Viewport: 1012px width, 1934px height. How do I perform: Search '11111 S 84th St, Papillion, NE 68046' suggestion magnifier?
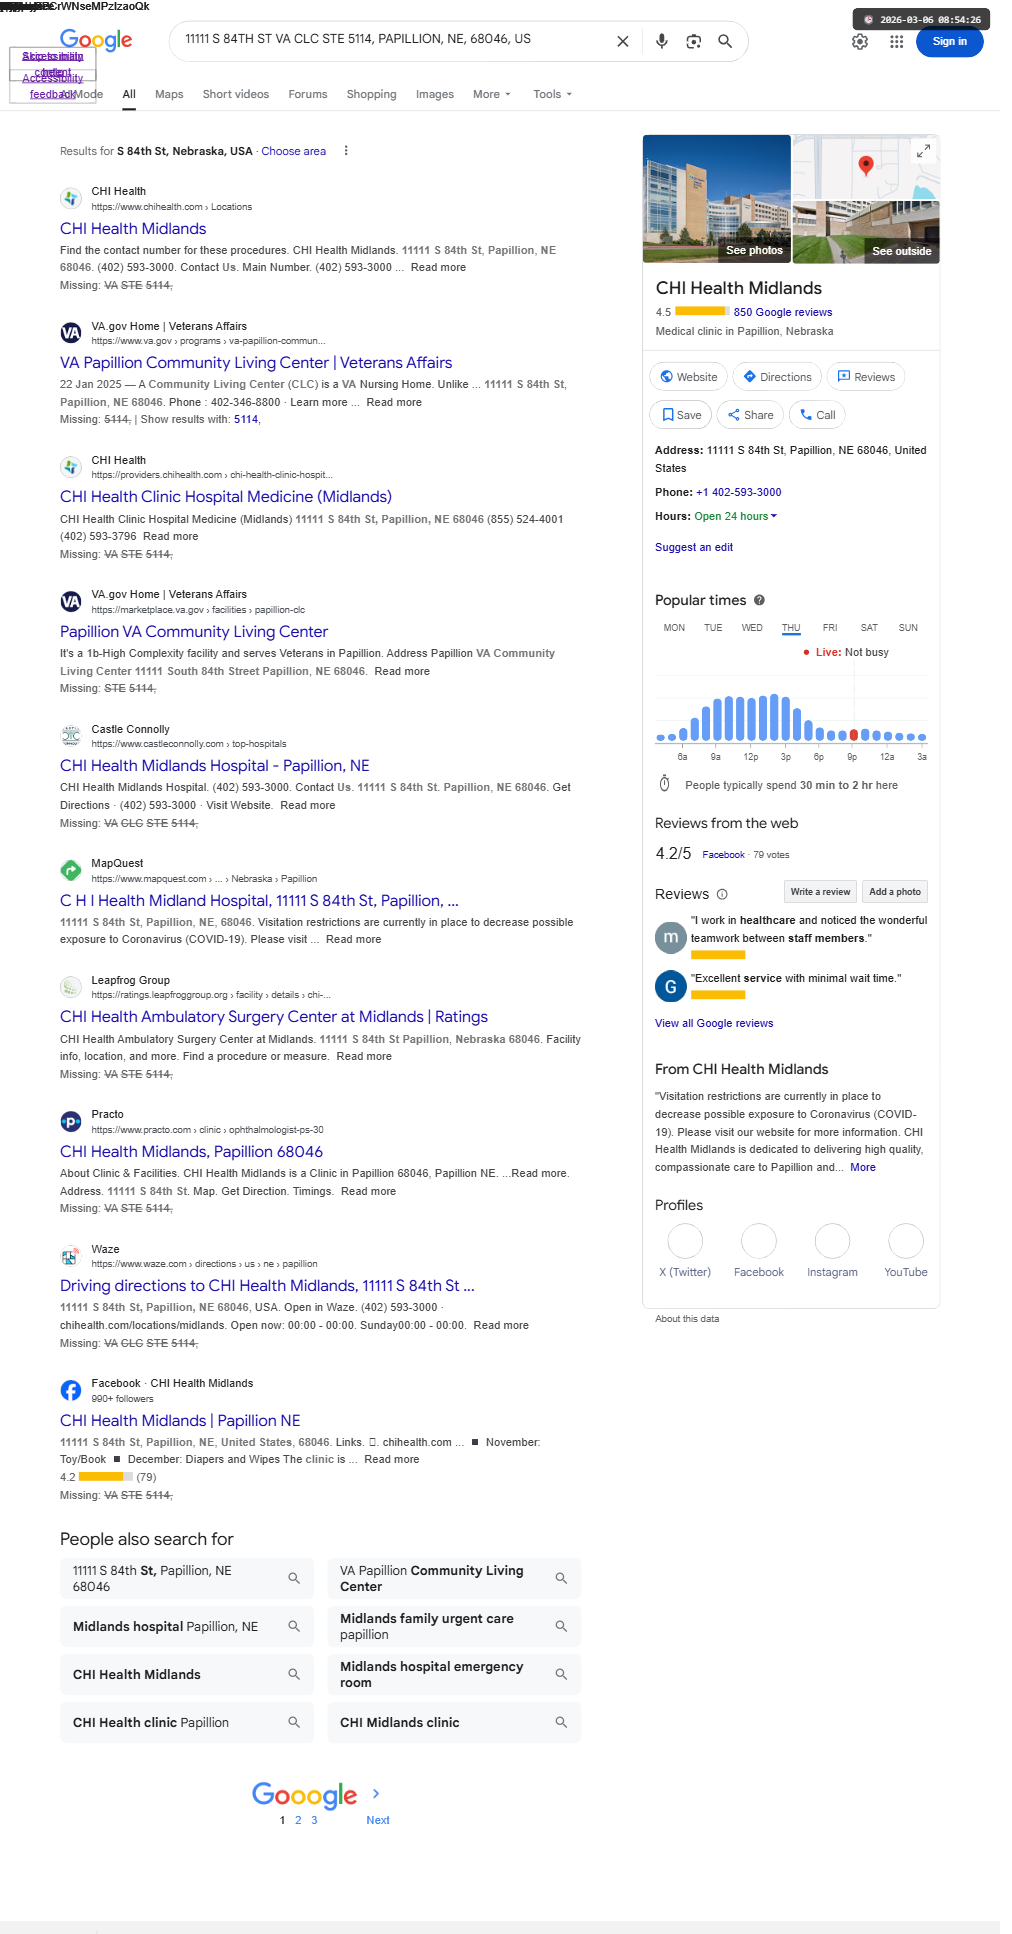click(x=294, y=1578)
